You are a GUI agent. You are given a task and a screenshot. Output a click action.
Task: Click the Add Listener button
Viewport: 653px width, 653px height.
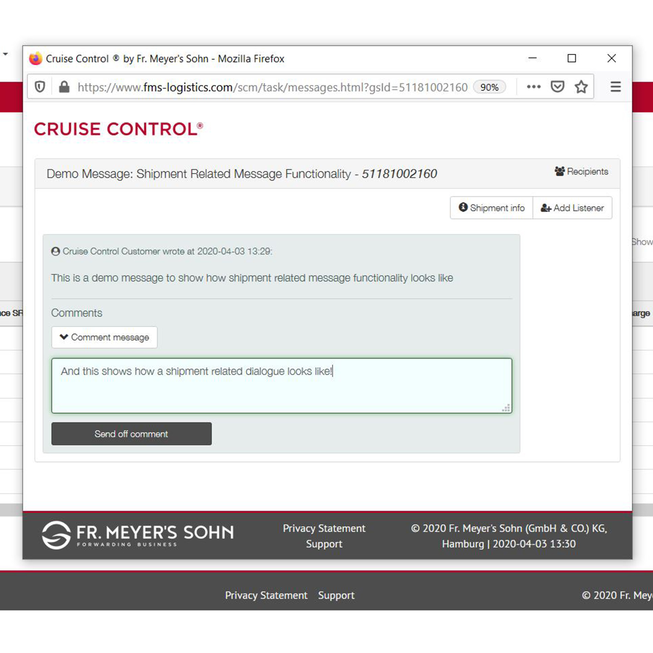click(x=572, y=207)
